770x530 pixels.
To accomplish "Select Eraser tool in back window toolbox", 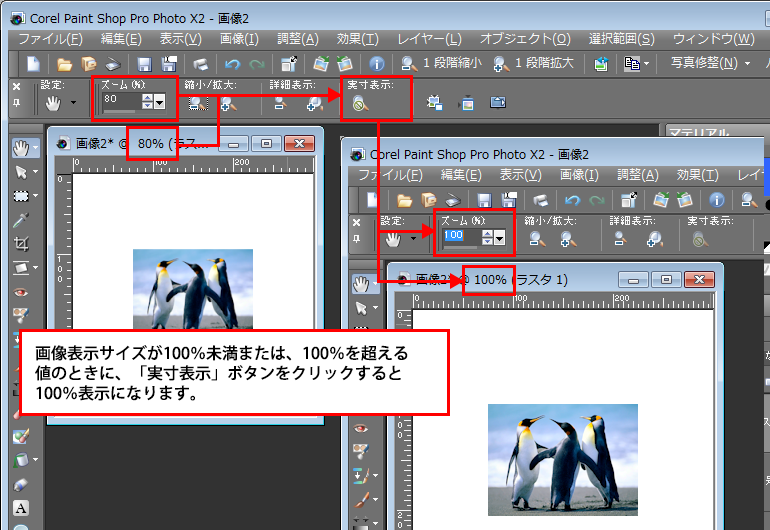I will point(21,485).
